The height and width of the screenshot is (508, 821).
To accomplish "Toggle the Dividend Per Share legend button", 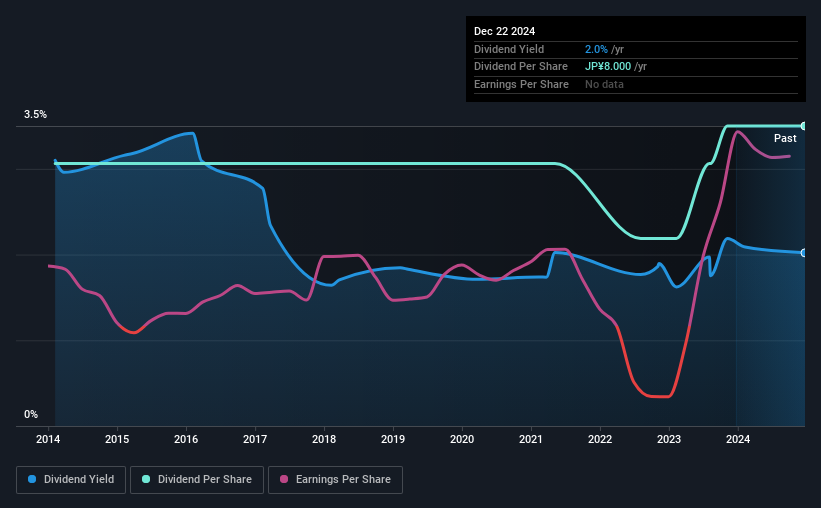I will click(197, 480).
